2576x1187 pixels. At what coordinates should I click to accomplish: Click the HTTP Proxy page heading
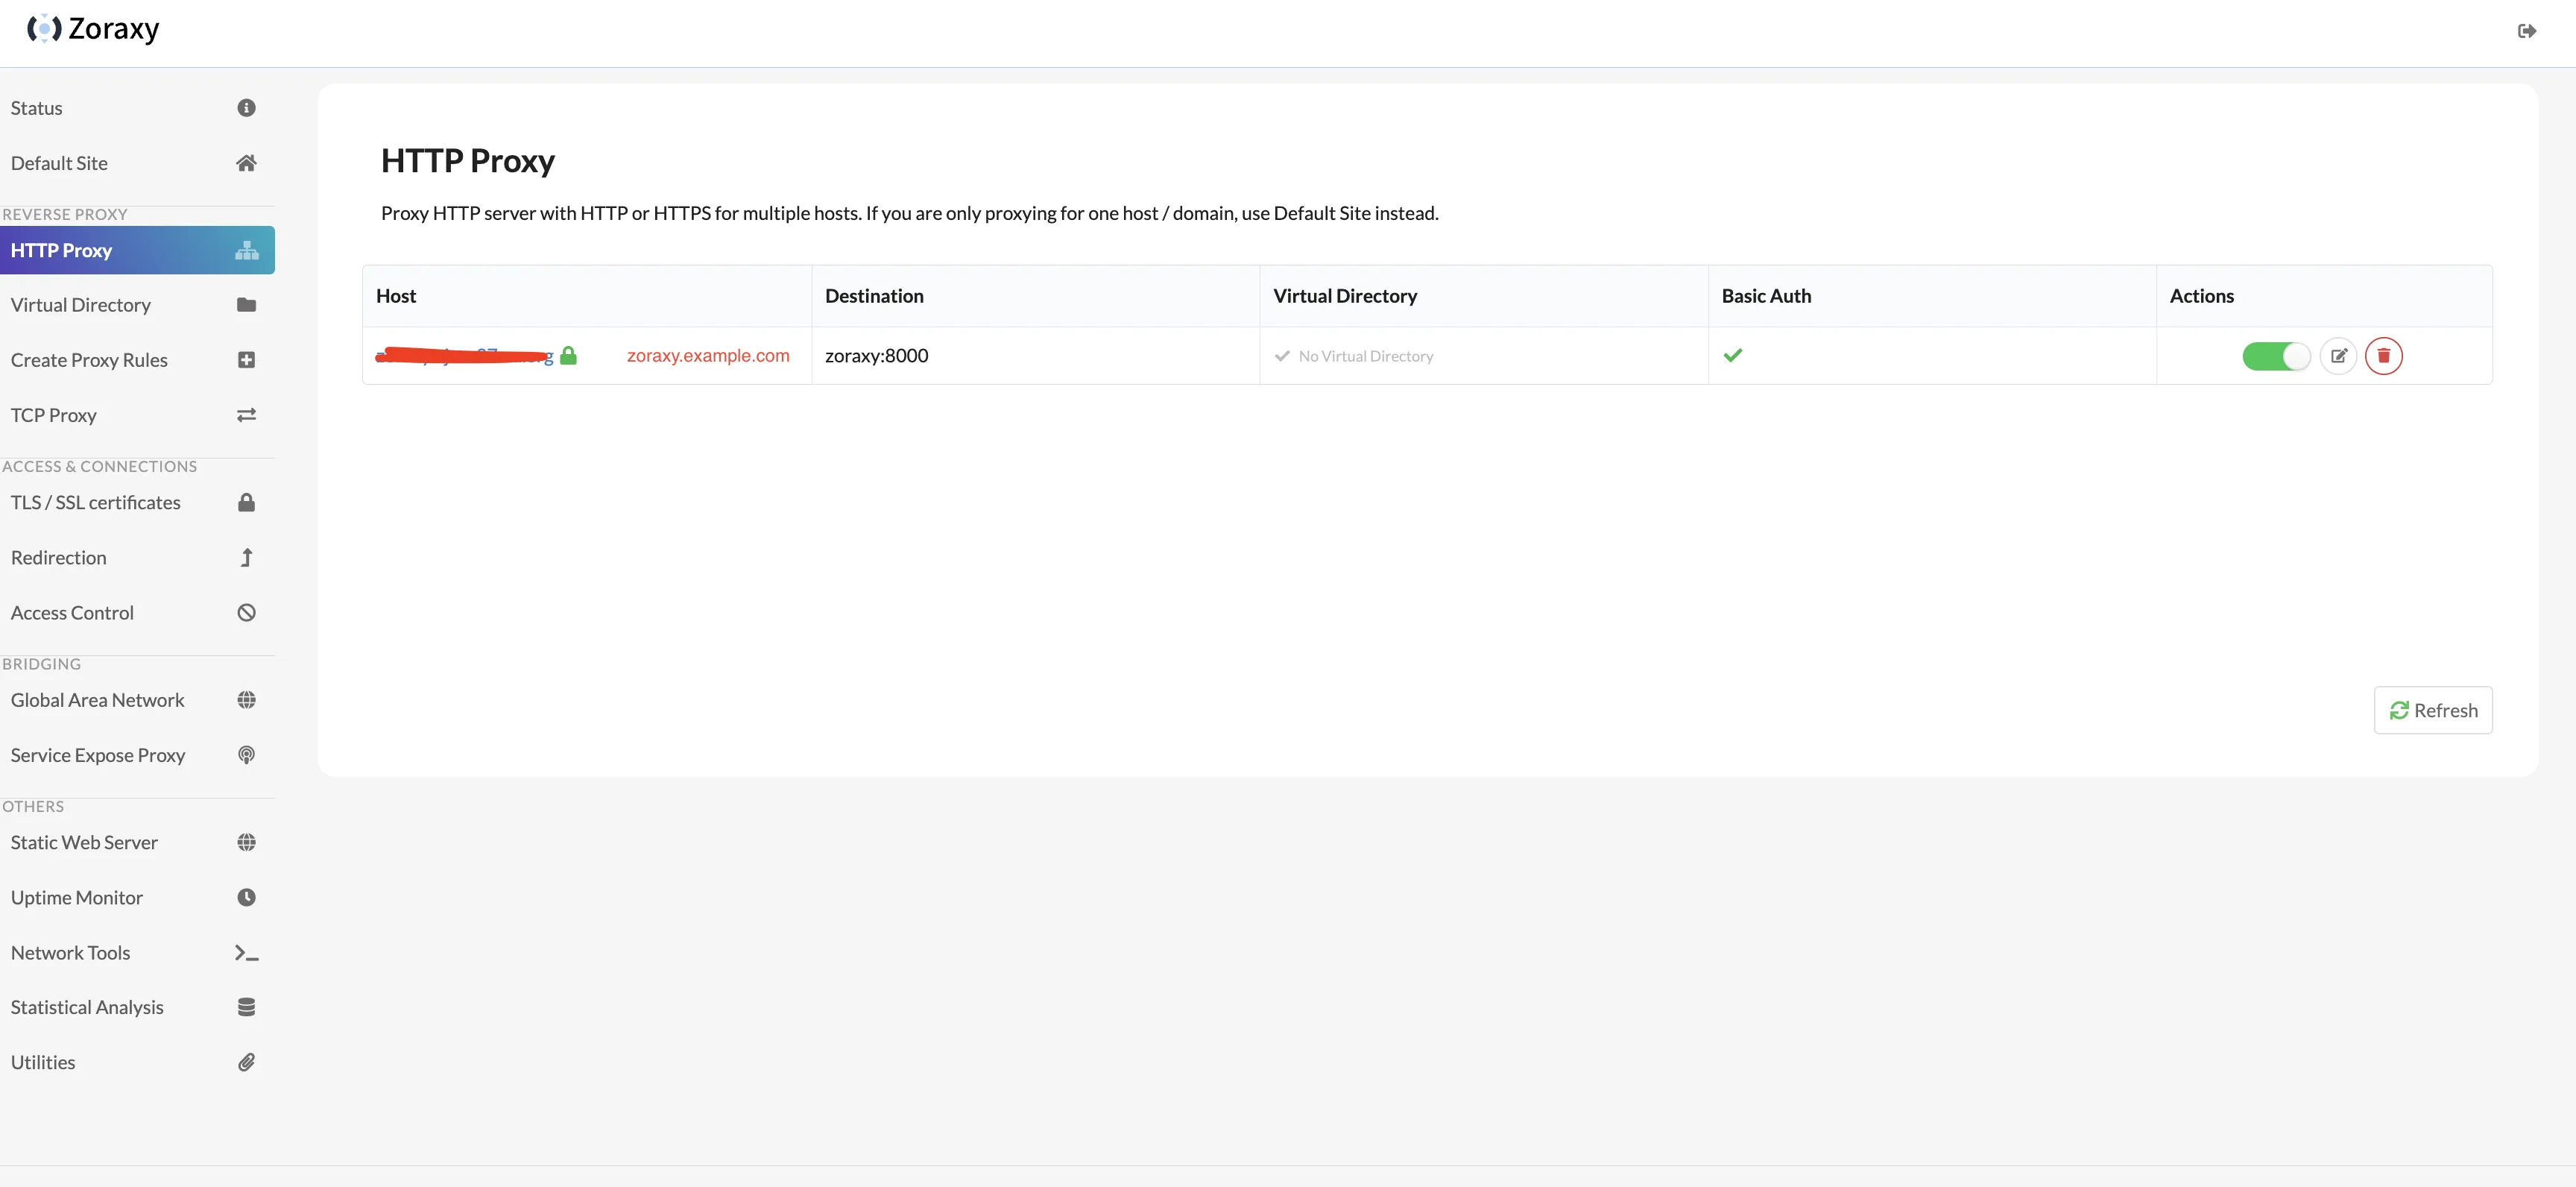(x=467, y=161)
